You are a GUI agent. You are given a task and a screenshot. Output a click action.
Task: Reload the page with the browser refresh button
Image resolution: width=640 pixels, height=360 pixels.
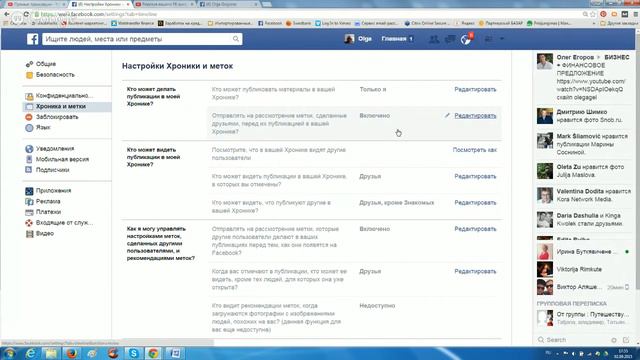coord(26,14)
